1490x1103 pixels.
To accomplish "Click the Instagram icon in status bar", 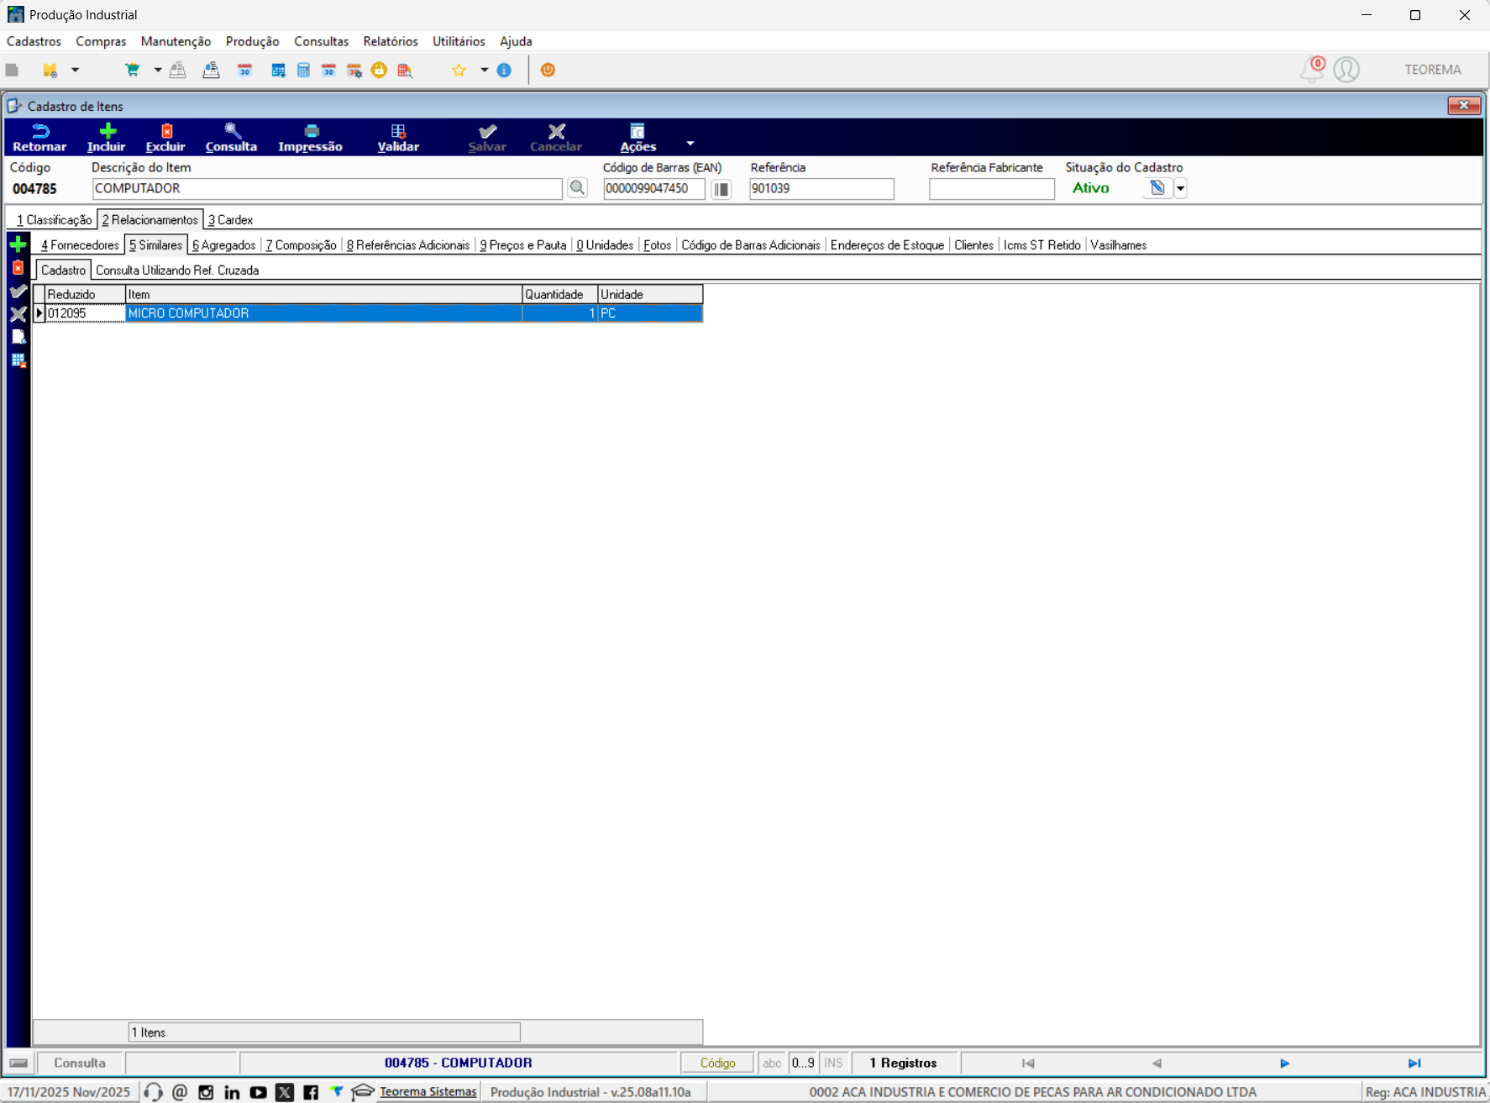I will click(x=206, y=1092).
